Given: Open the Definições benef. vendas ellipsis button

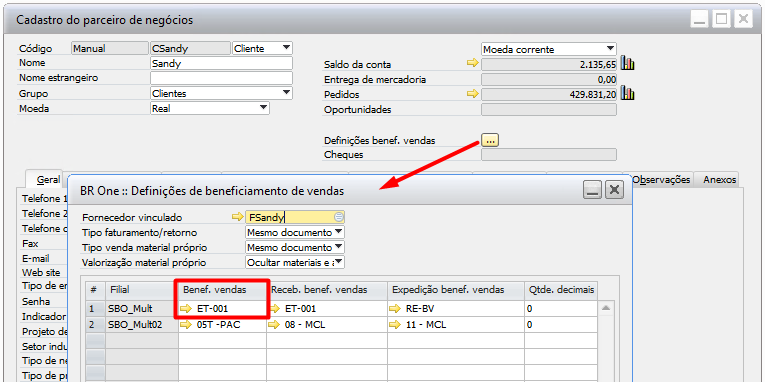Looking at the screenshot, I should 490,141.
